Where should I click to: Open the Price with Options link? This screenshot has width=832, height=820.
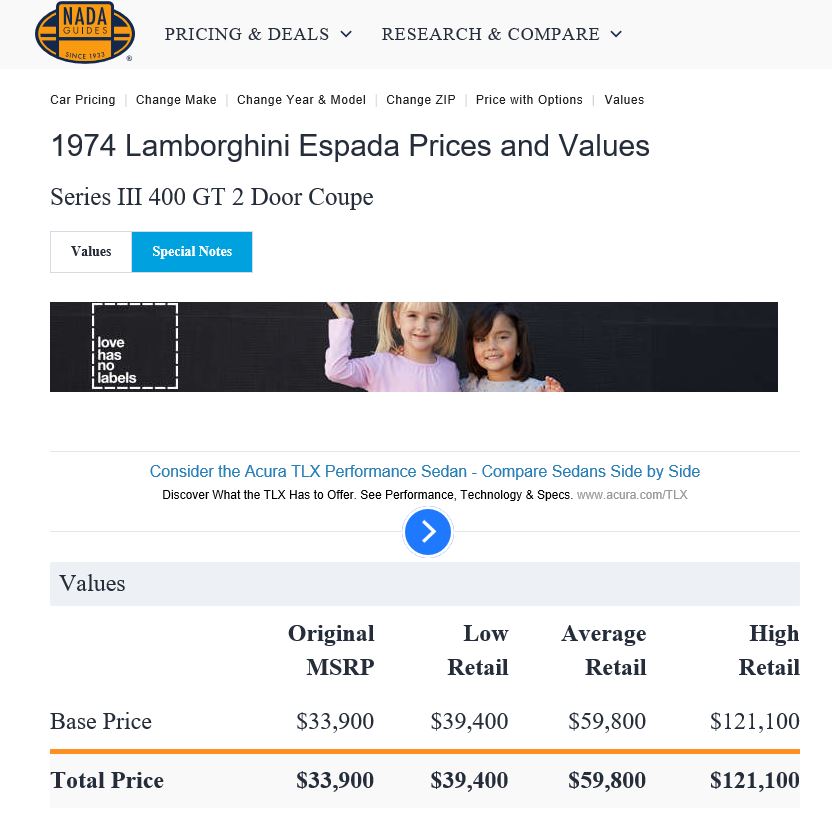pos(529,100)
